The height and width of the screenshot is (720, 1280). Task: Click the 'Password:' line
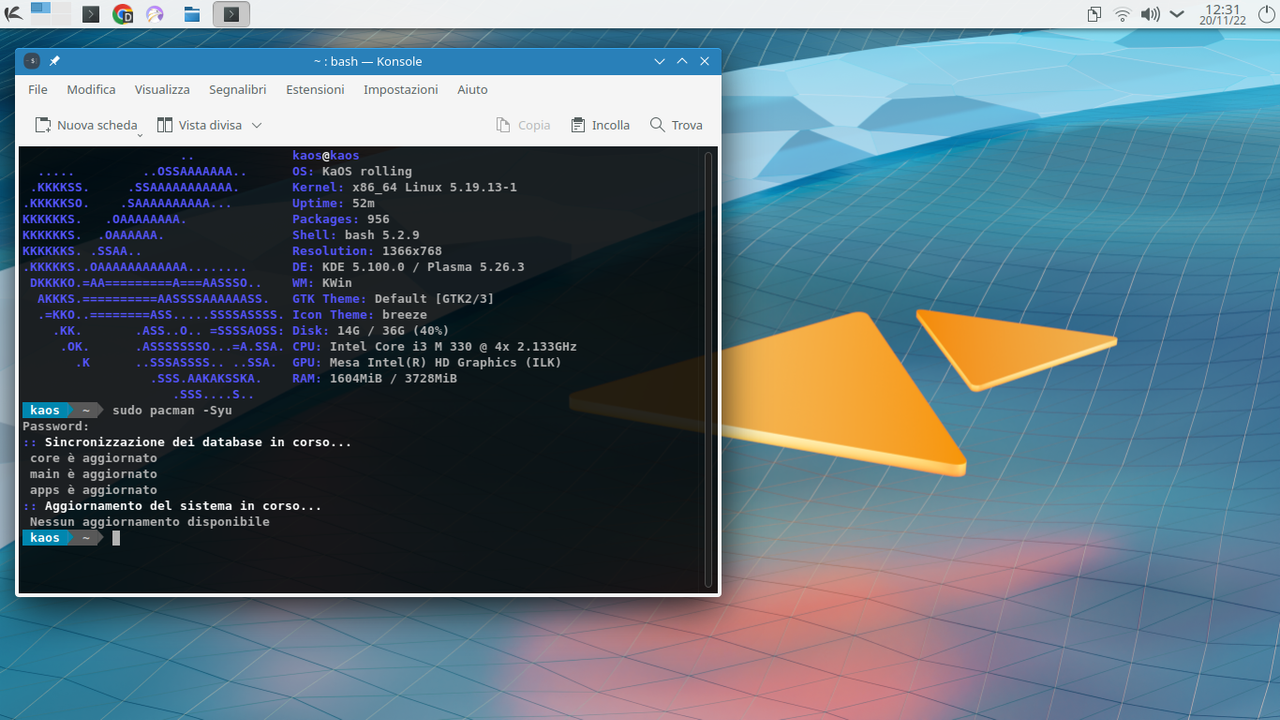[56, 426]
